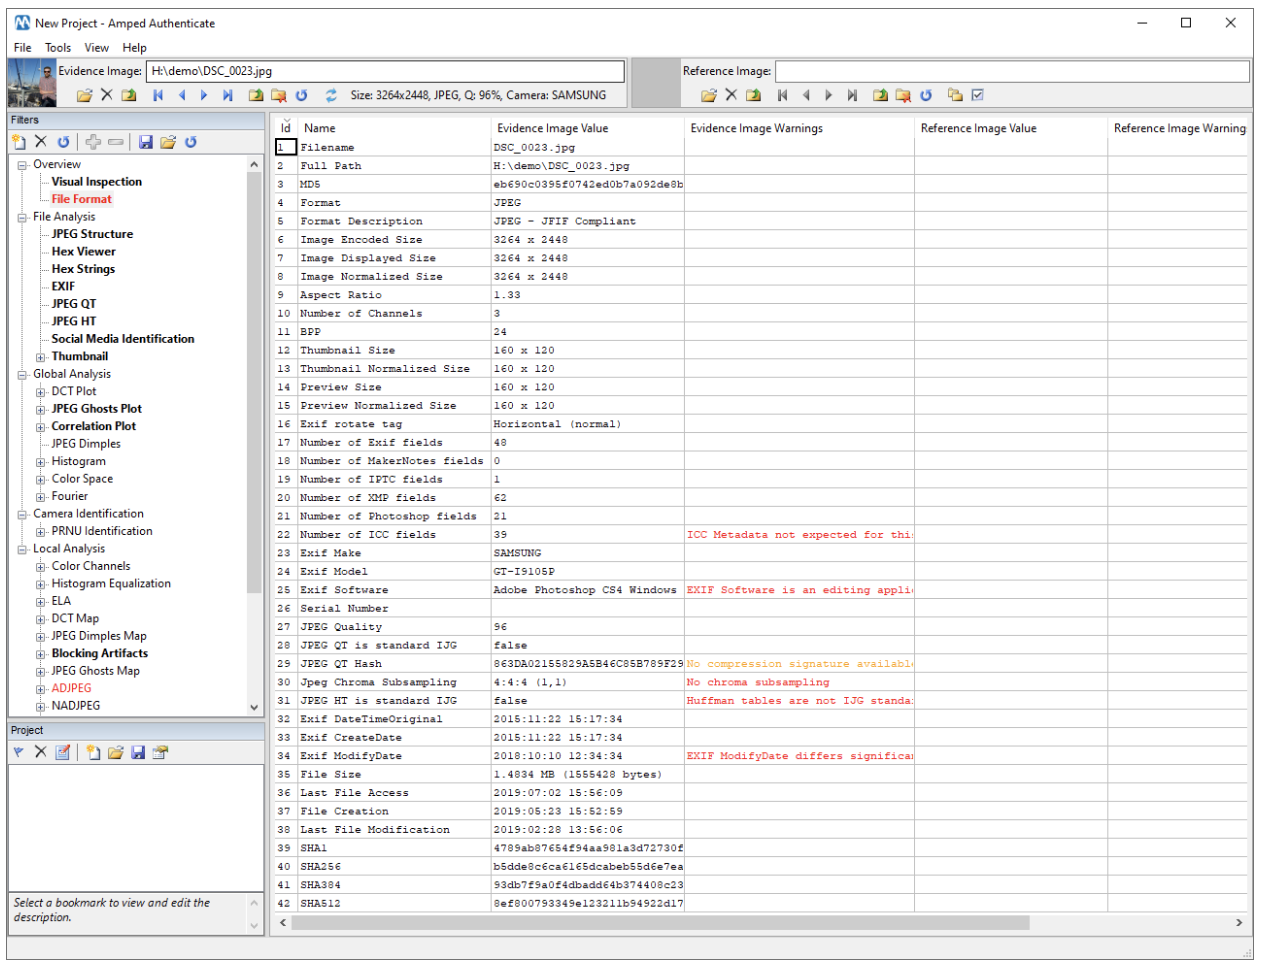Viewport: 1262px width, 972px height.
Task: Click the blue reload arrow in the reference toolbar
Action: point(927,95)
